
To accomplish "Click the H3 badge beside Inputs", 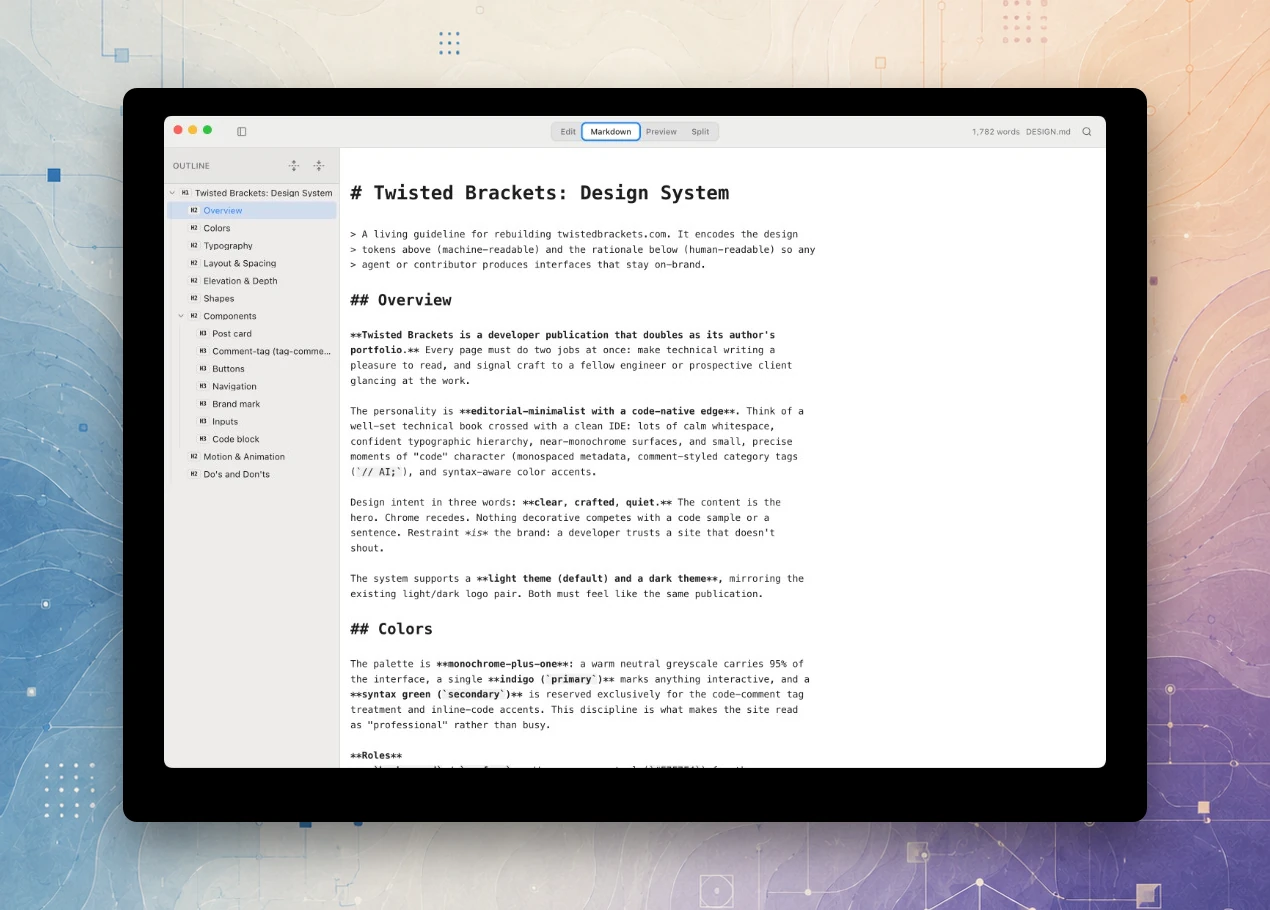I will click(203, 421).
